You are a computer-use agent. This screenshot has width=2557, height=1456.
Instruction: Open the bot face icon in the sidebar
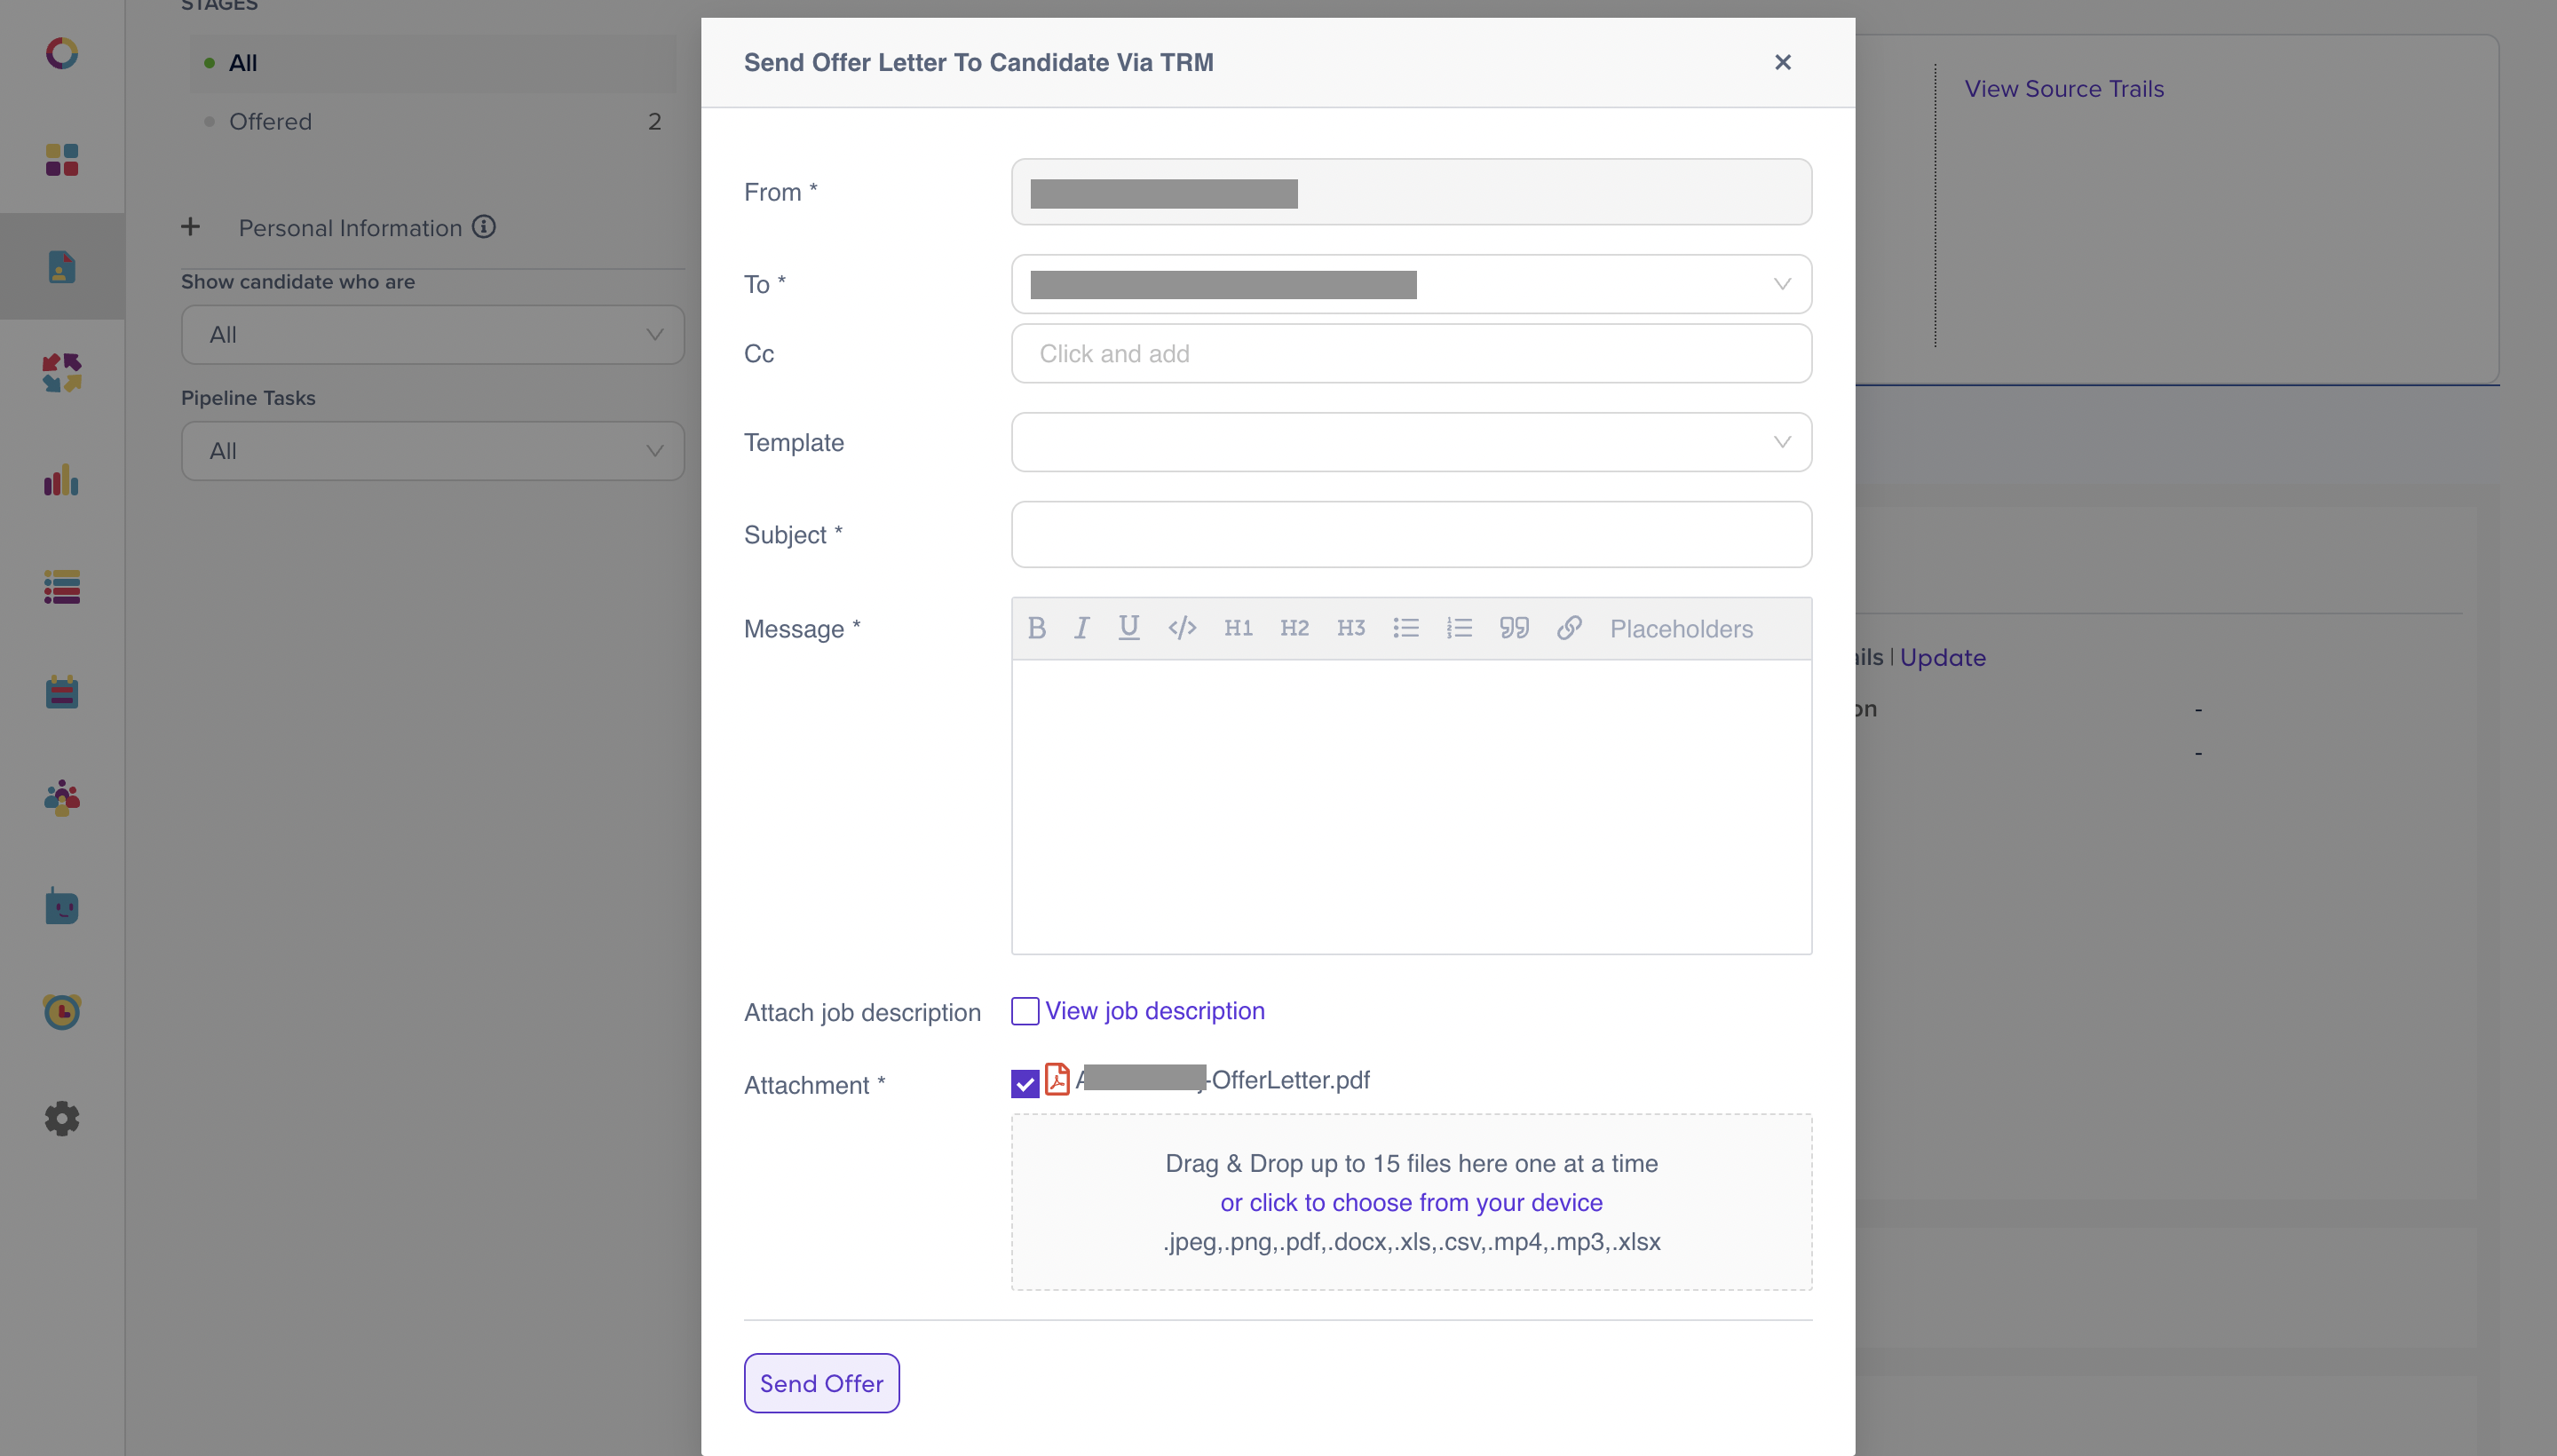(62, 906)
